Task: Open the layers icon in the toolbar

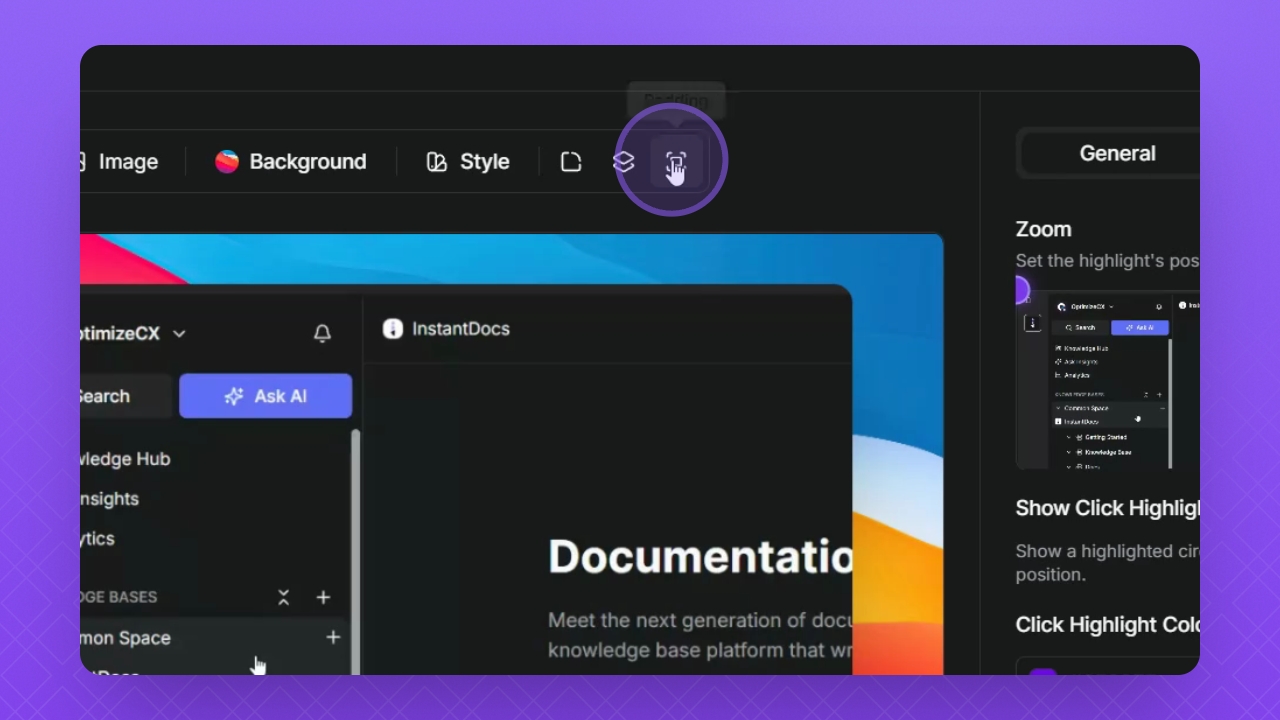Action: point(623,161)
